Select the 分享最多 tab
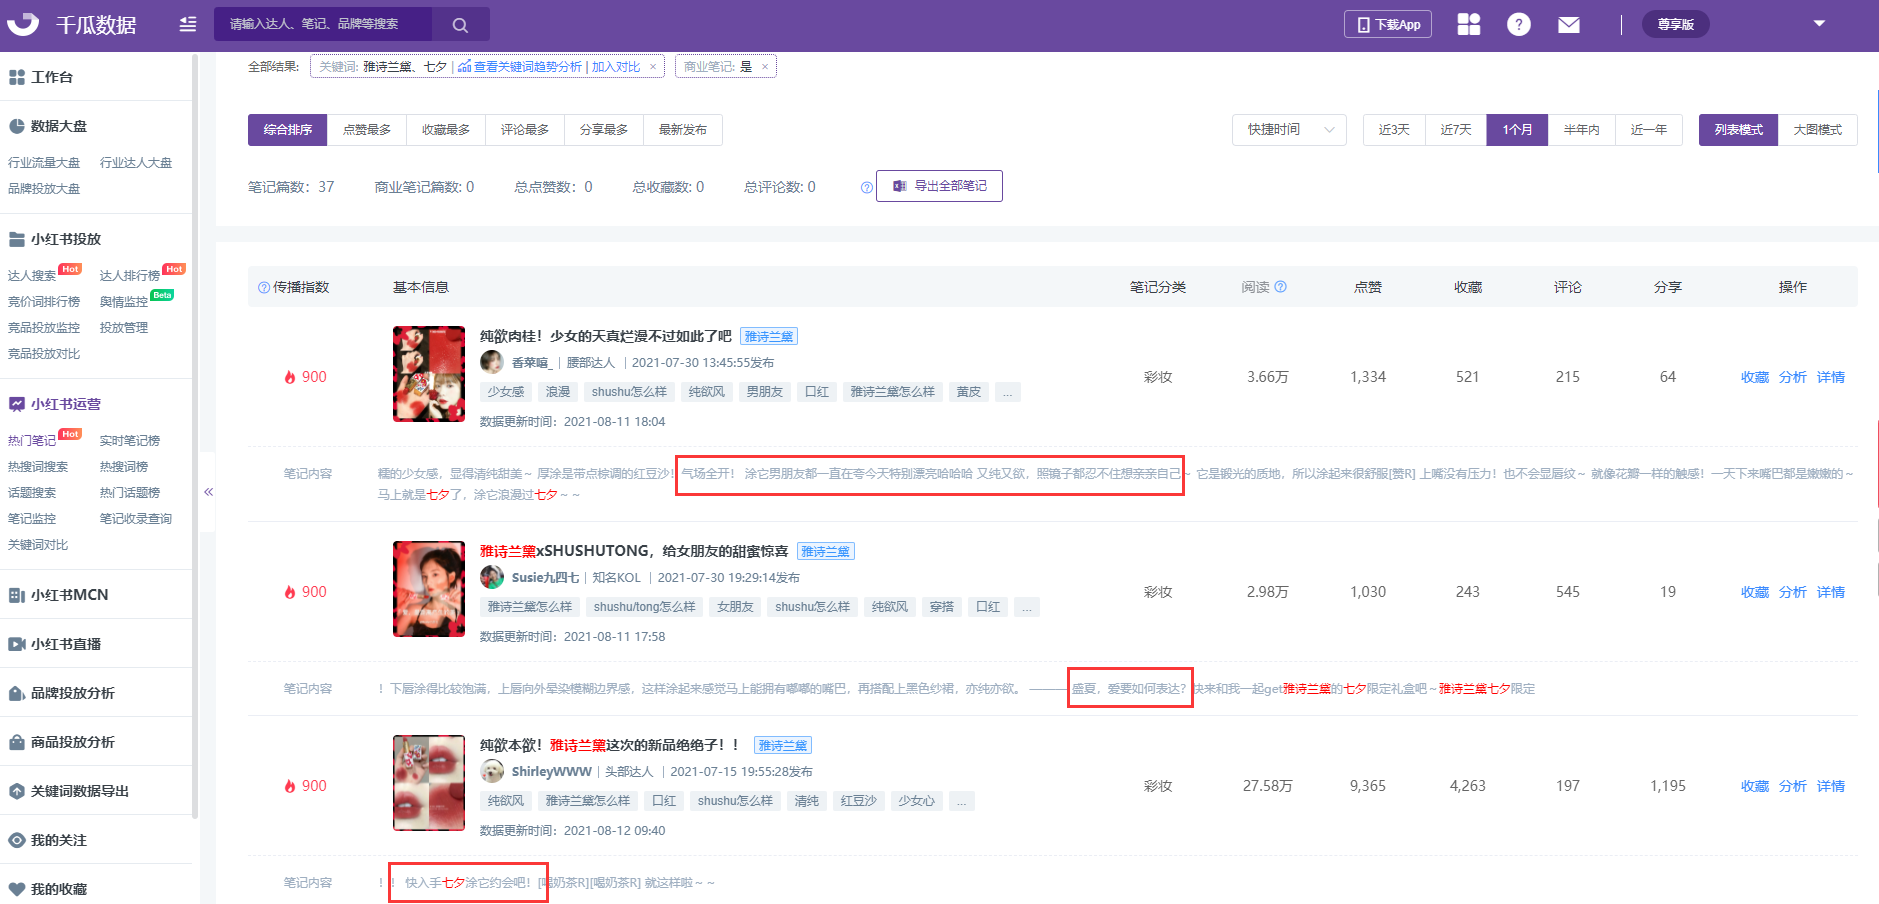1879x904 pixels. point(604,130)
